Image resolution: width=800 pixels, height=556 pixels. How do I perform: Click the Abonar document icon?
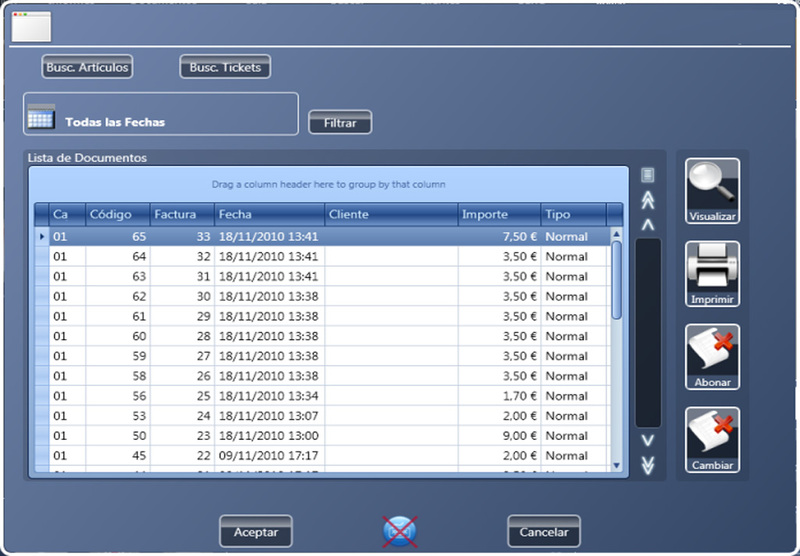[712, 357]
